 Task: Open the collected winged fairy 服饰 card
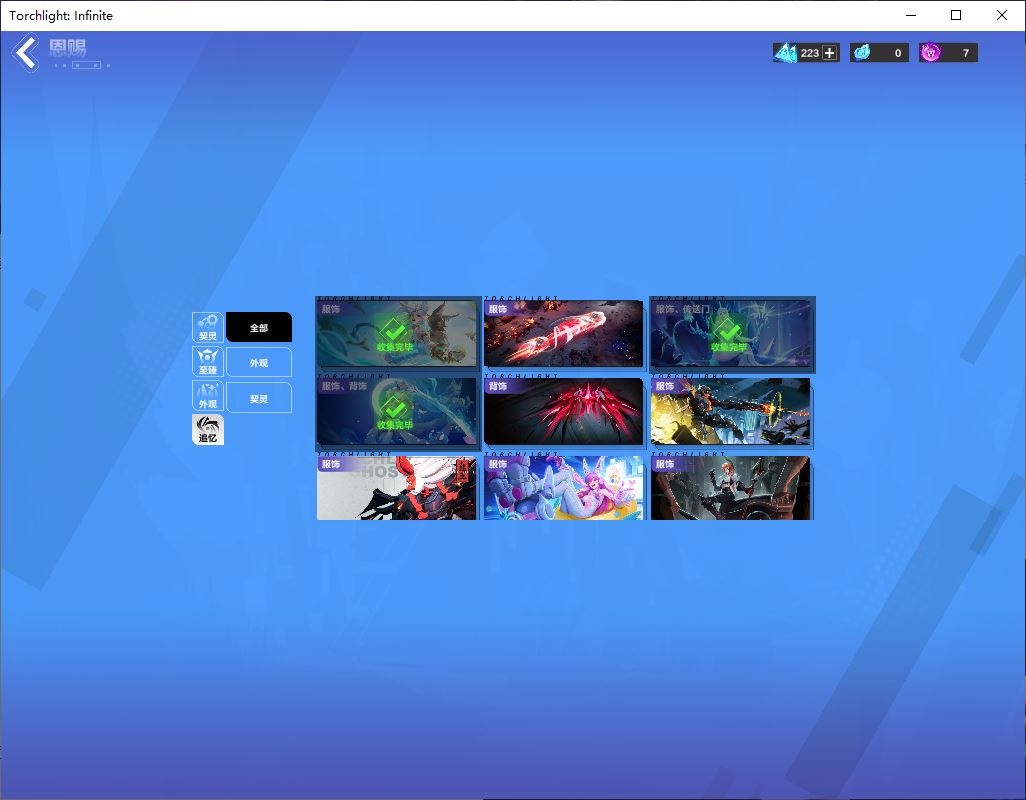[397, 334]
